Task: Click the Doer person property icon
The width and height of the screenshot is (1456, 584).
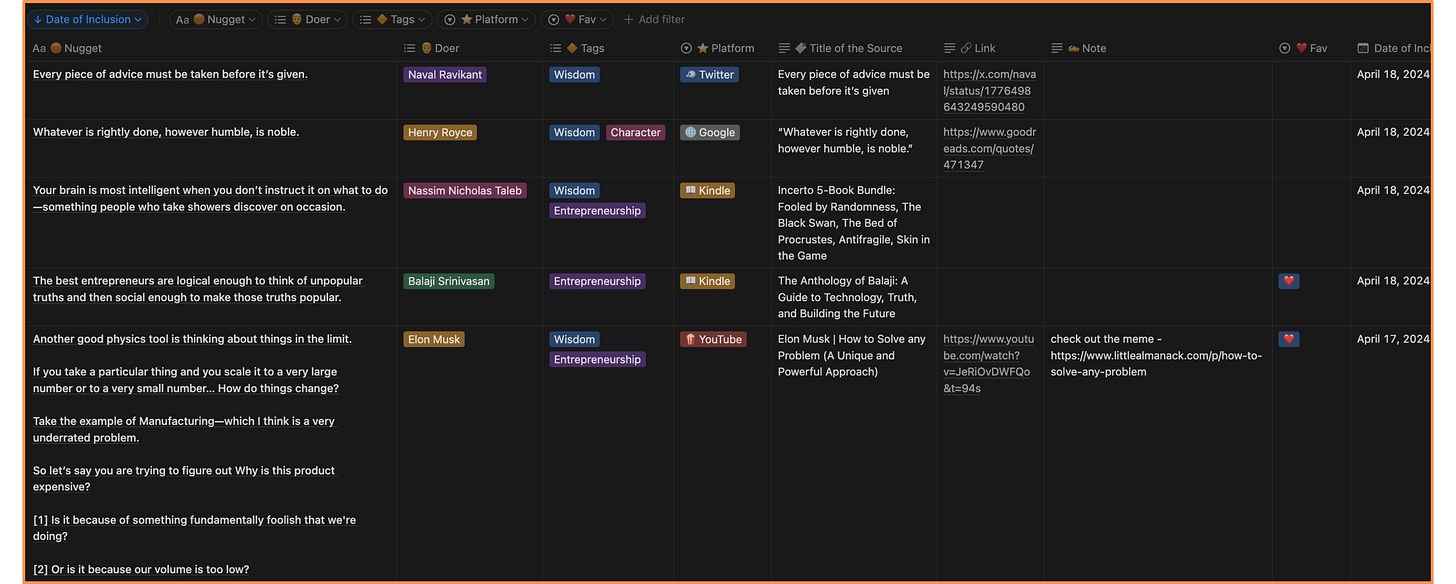Action: click(428, 47)
